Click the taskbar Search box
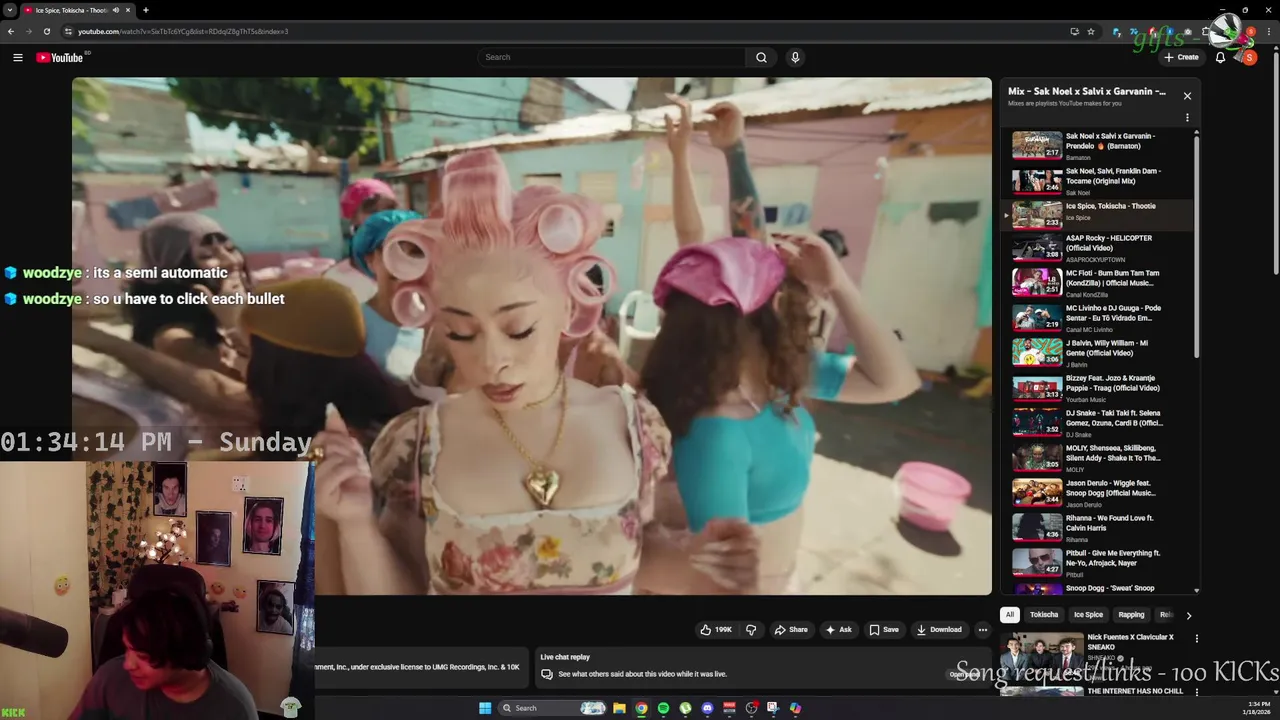The width and height of the screenshot is (1280, 720). pyautogui.click(x=553, y=708)
